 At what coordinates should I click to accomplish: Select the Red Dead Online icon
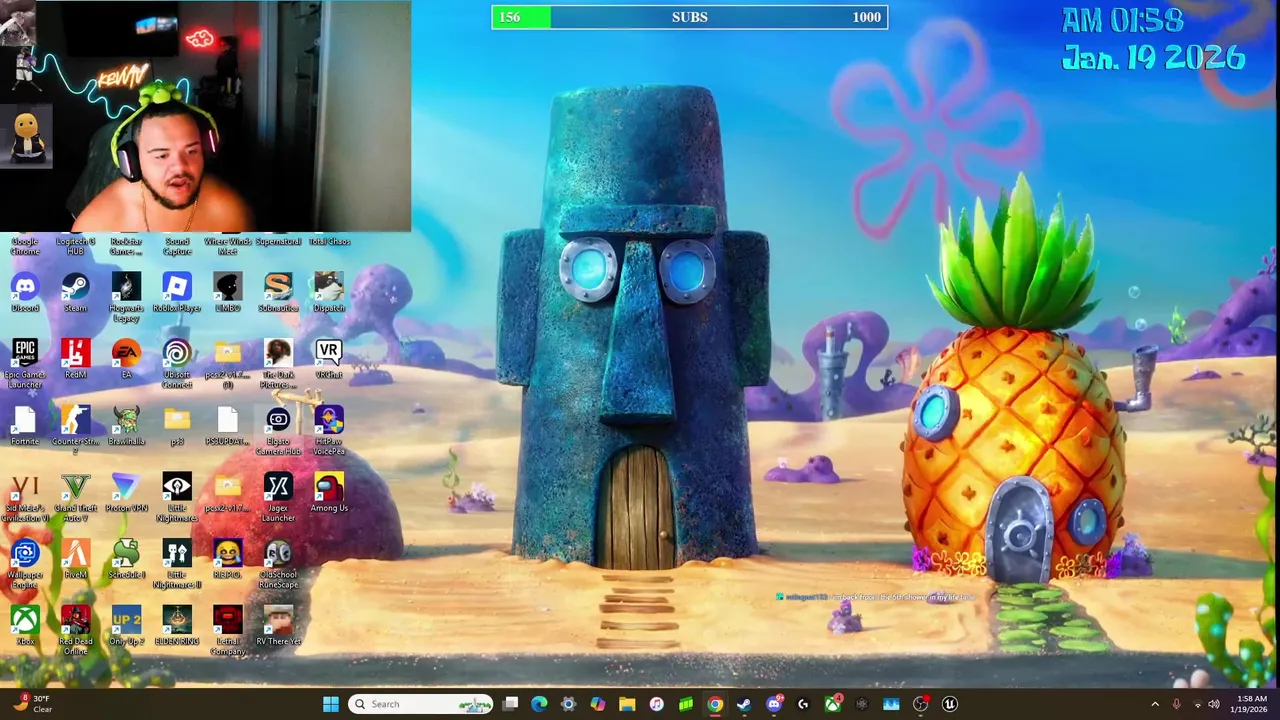[x=76, y=630]
